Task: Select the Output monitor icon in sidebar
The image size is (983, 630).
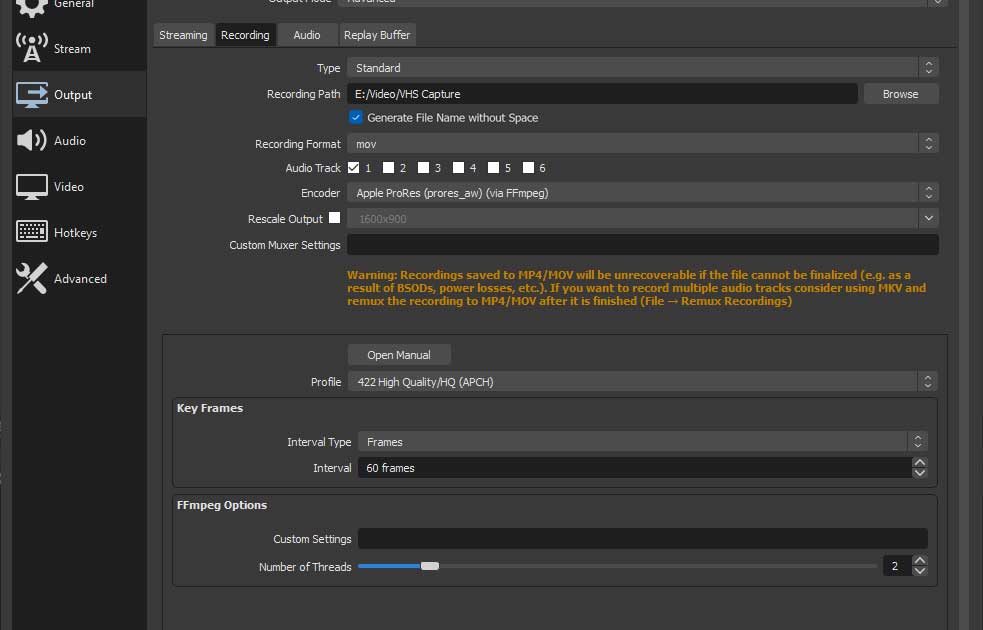Action: [x=32, y=95]
